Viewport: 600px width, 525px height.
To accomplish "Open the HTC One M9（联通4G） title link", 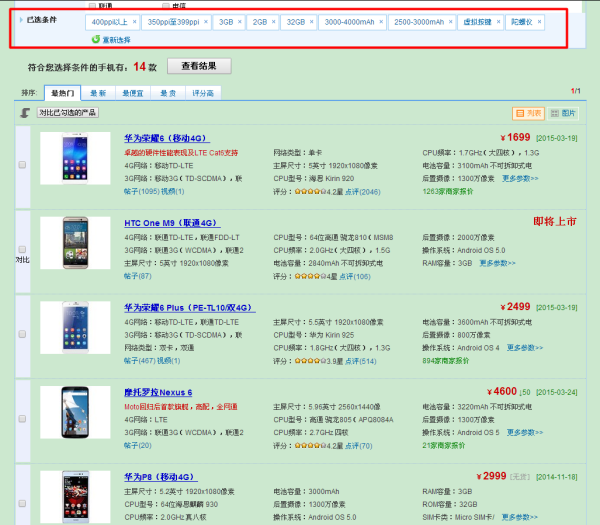I will point(172,223).
